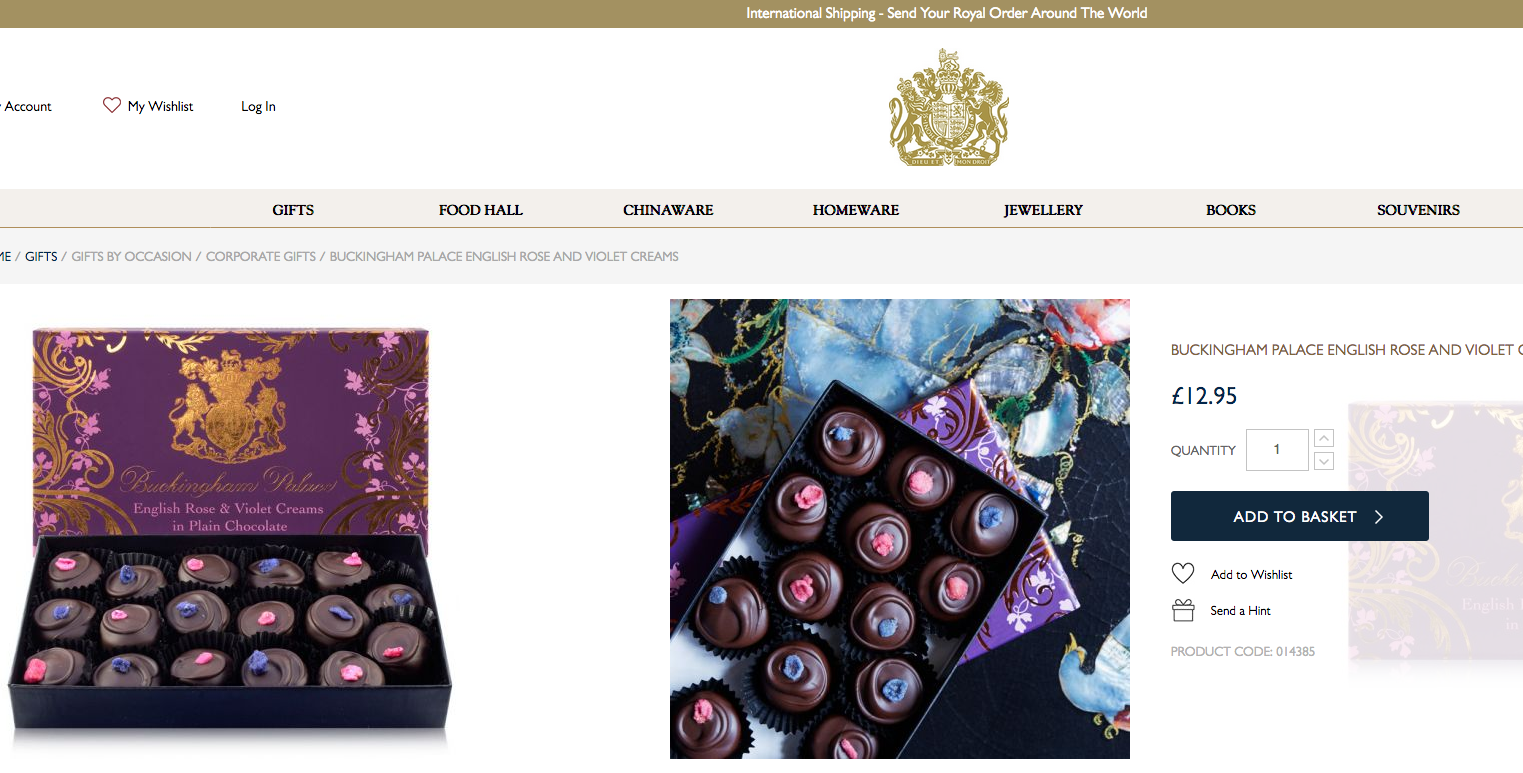Go to Corporate Gifts breadcrumb

[261, 256]
